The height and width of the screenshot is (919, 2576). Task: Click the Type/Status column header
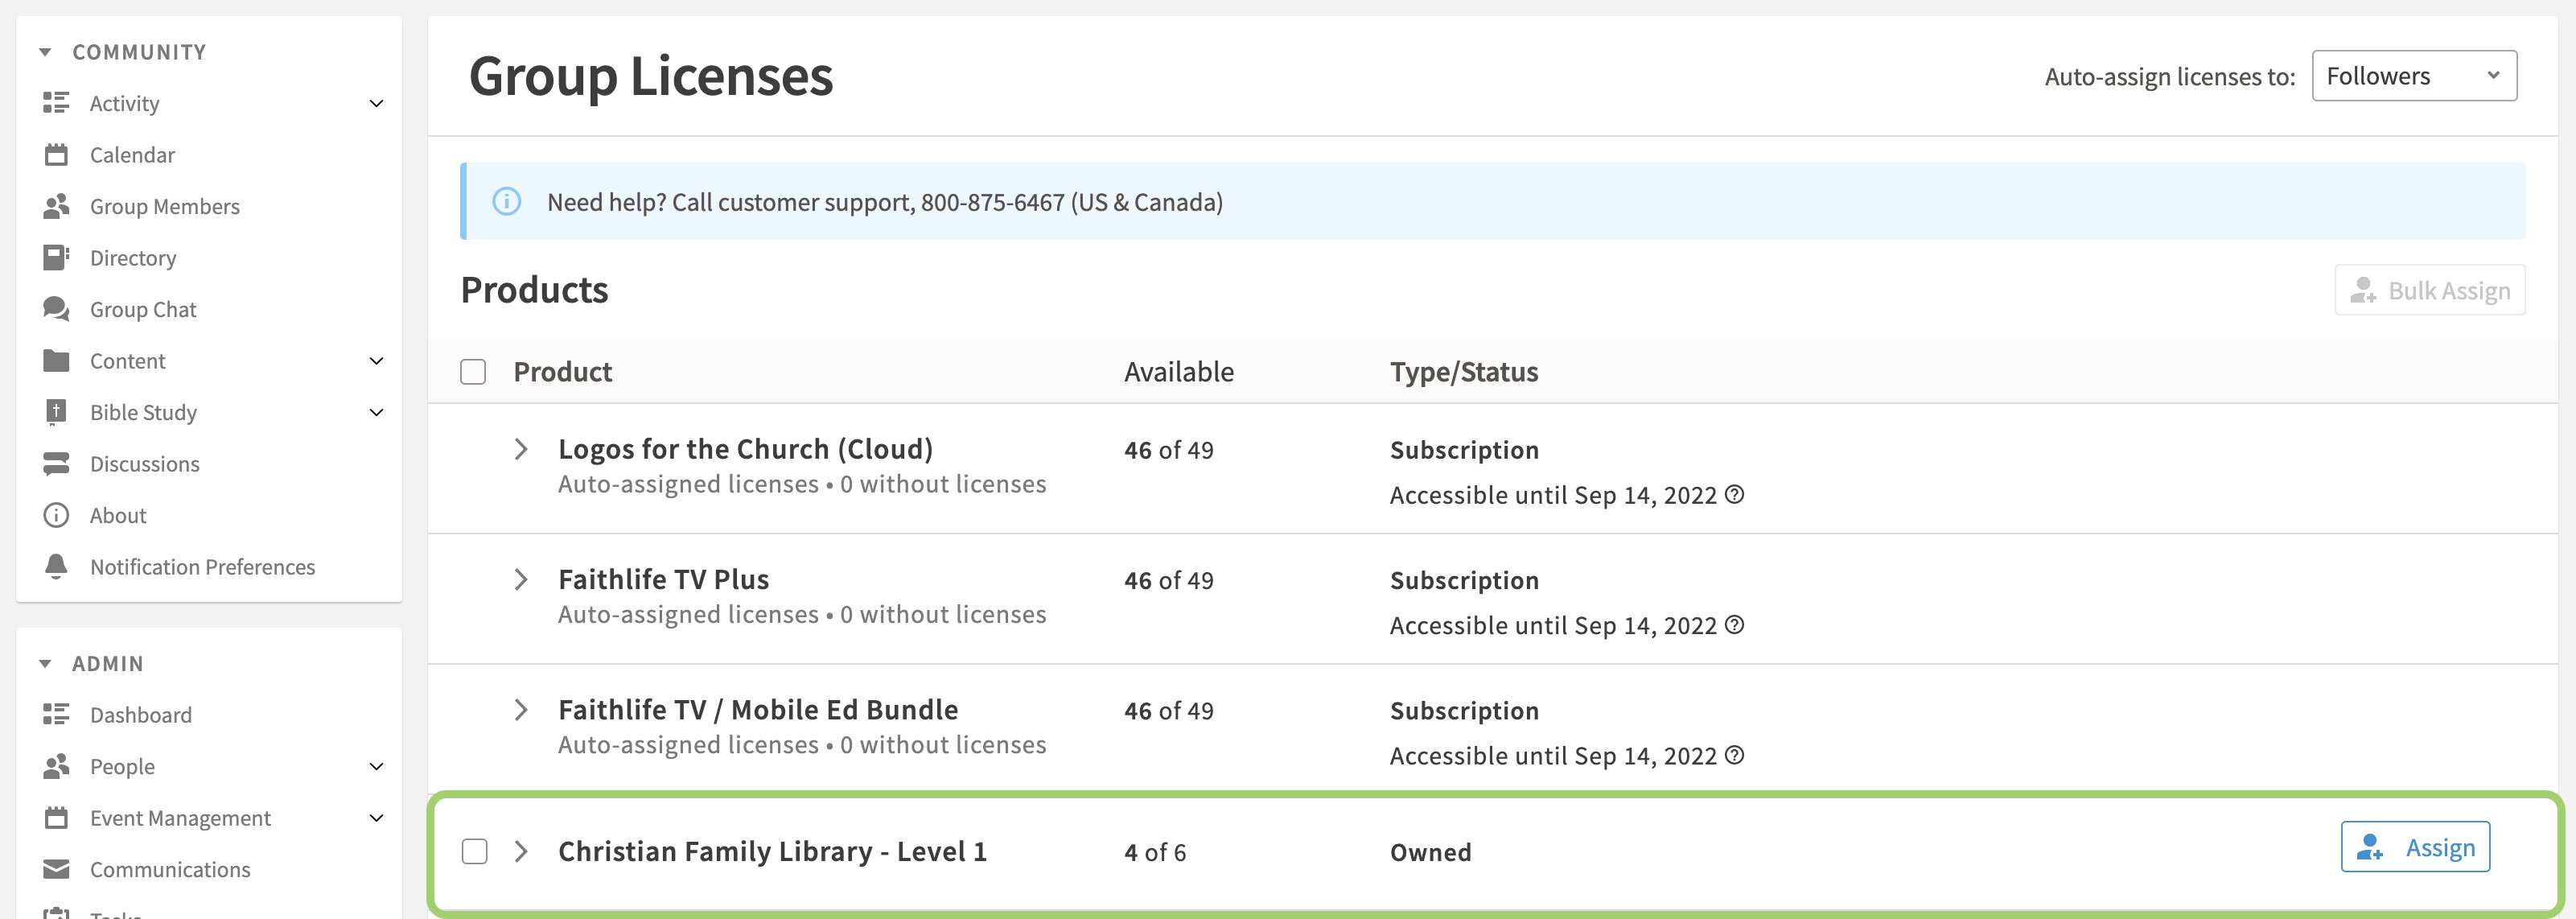tap(1464, 372)
